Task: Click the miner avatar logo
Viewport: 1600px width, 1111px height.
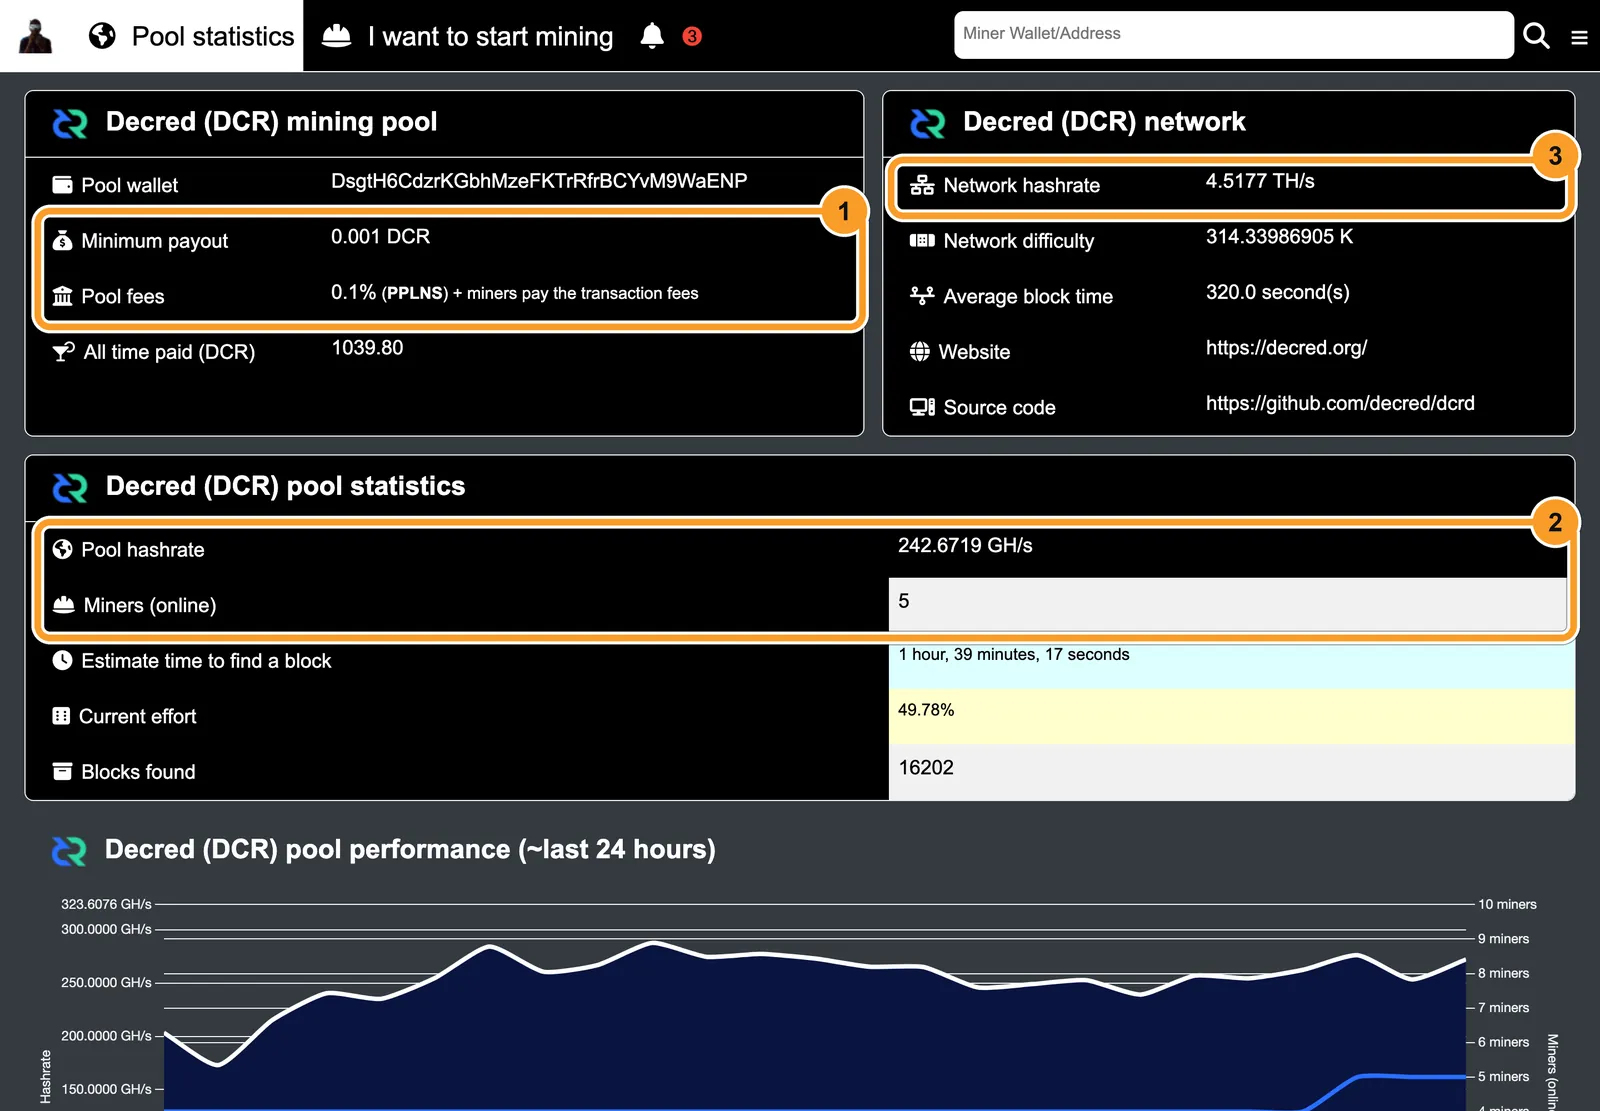Action: point(36,36)
